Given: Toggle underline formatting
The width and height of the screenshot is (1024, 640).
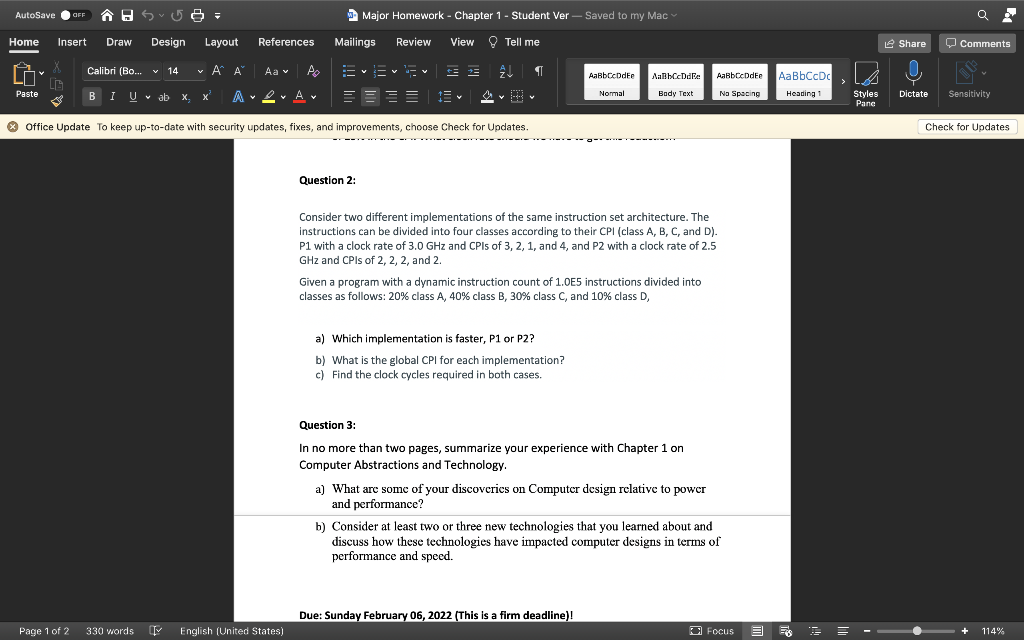Looking at the screenshot, I should [135, 96].
